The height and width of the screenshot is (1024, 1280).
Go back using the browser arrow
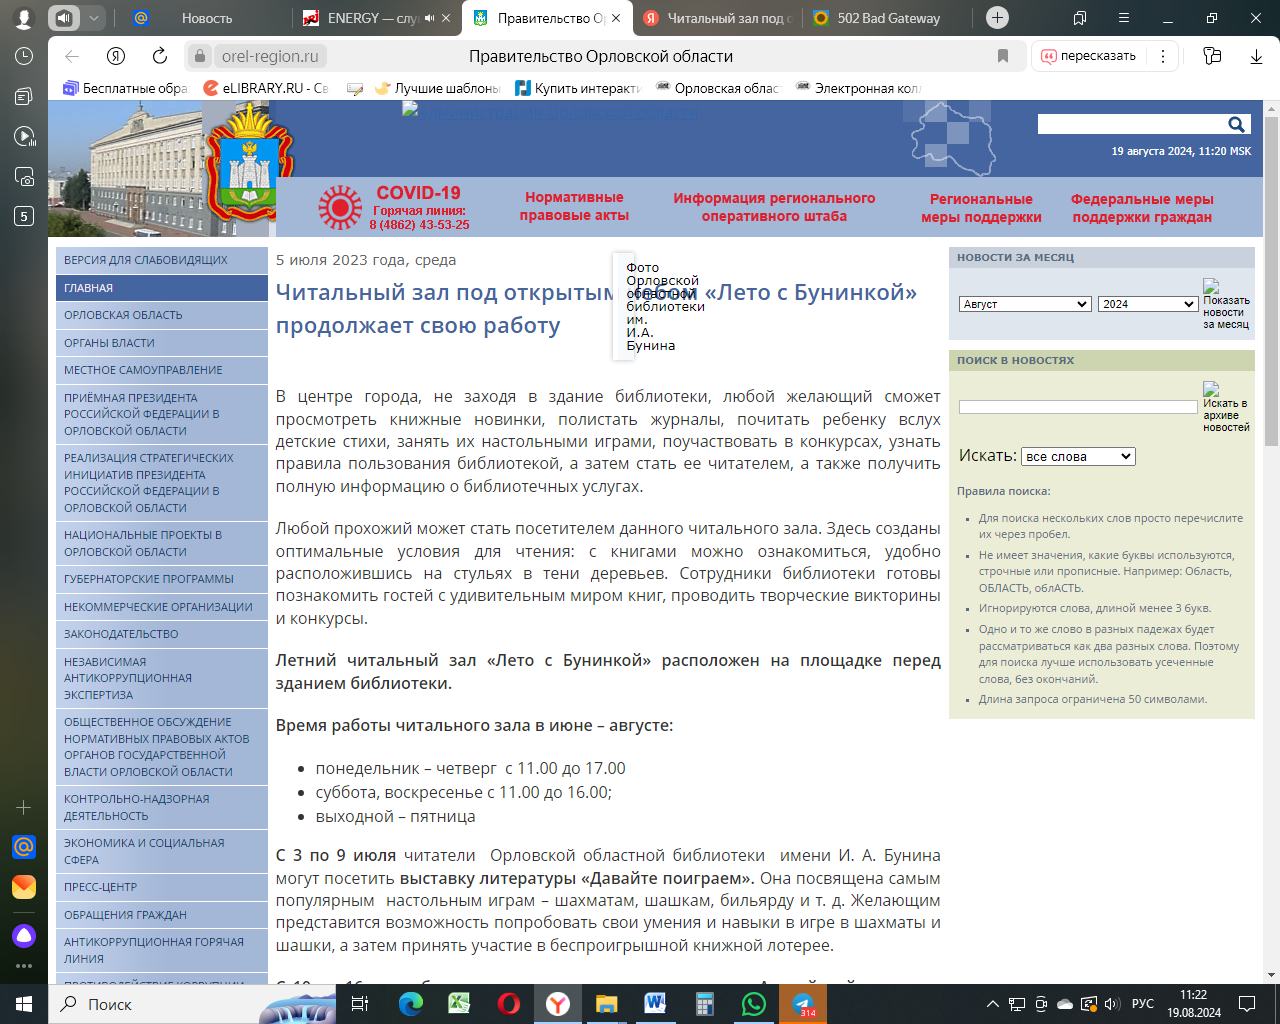click(72, 56)
